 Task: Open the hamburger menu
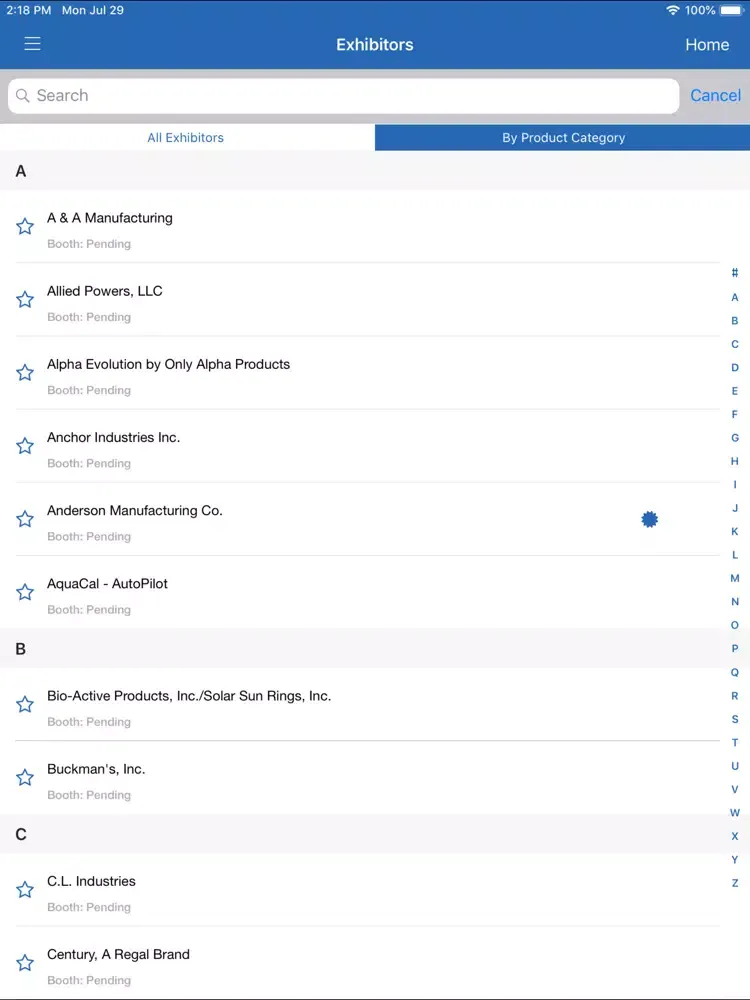pyautogui.click(x=33, y=43)
